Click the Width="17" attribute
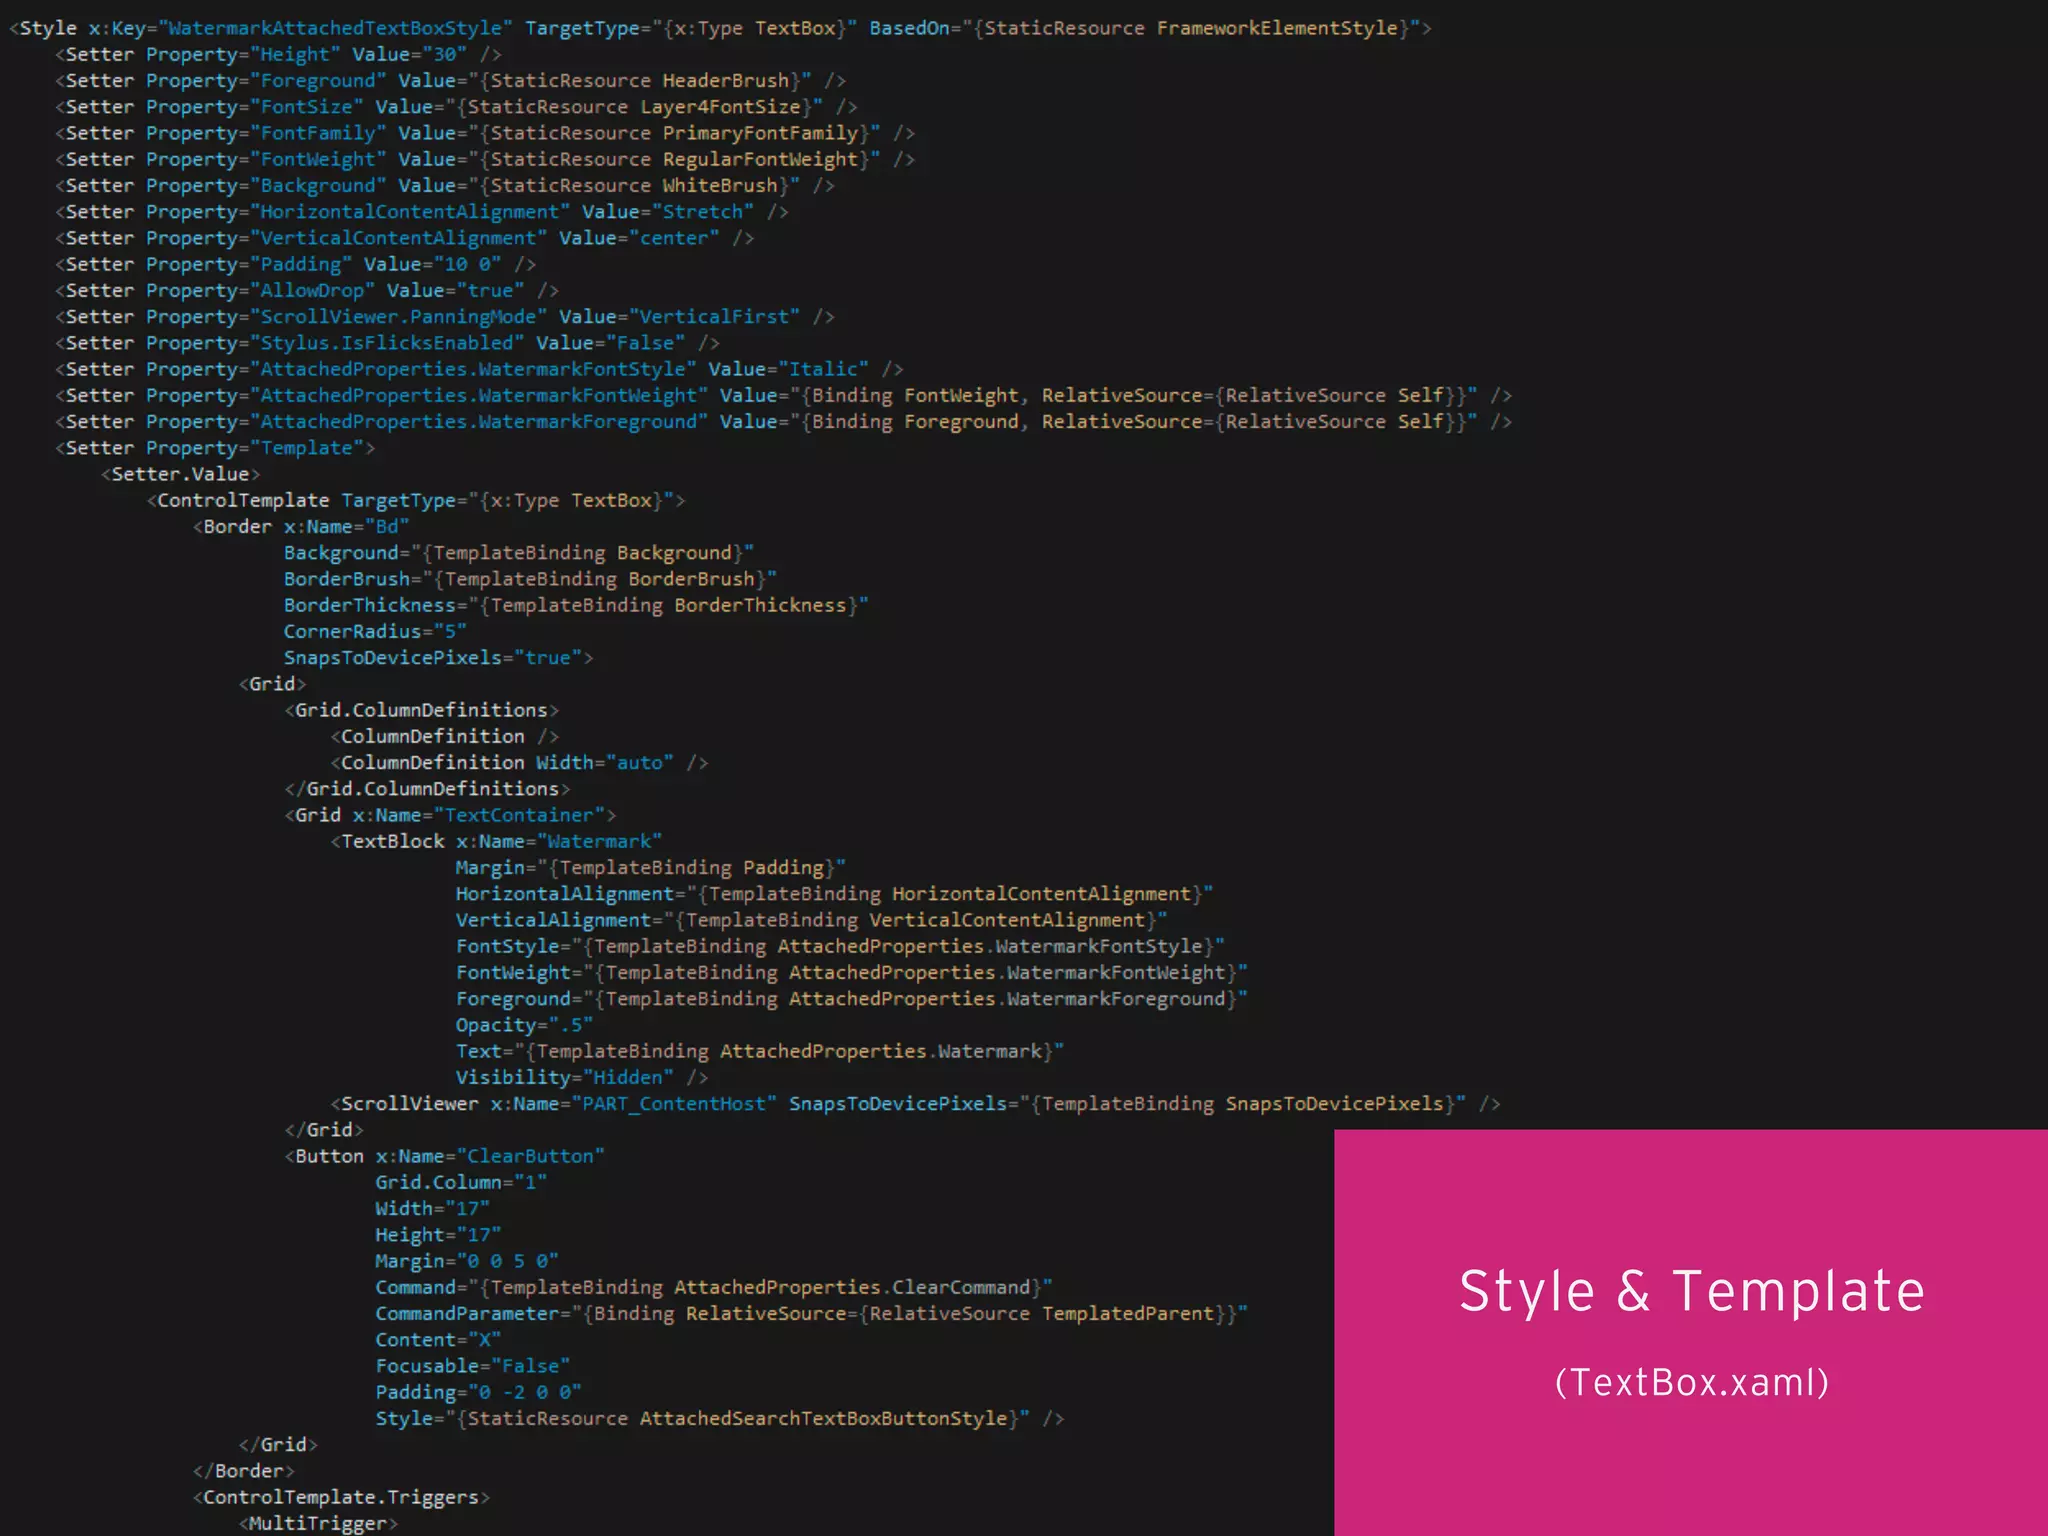This screenshot has height=1536, width=2048. pos(433,1208)
